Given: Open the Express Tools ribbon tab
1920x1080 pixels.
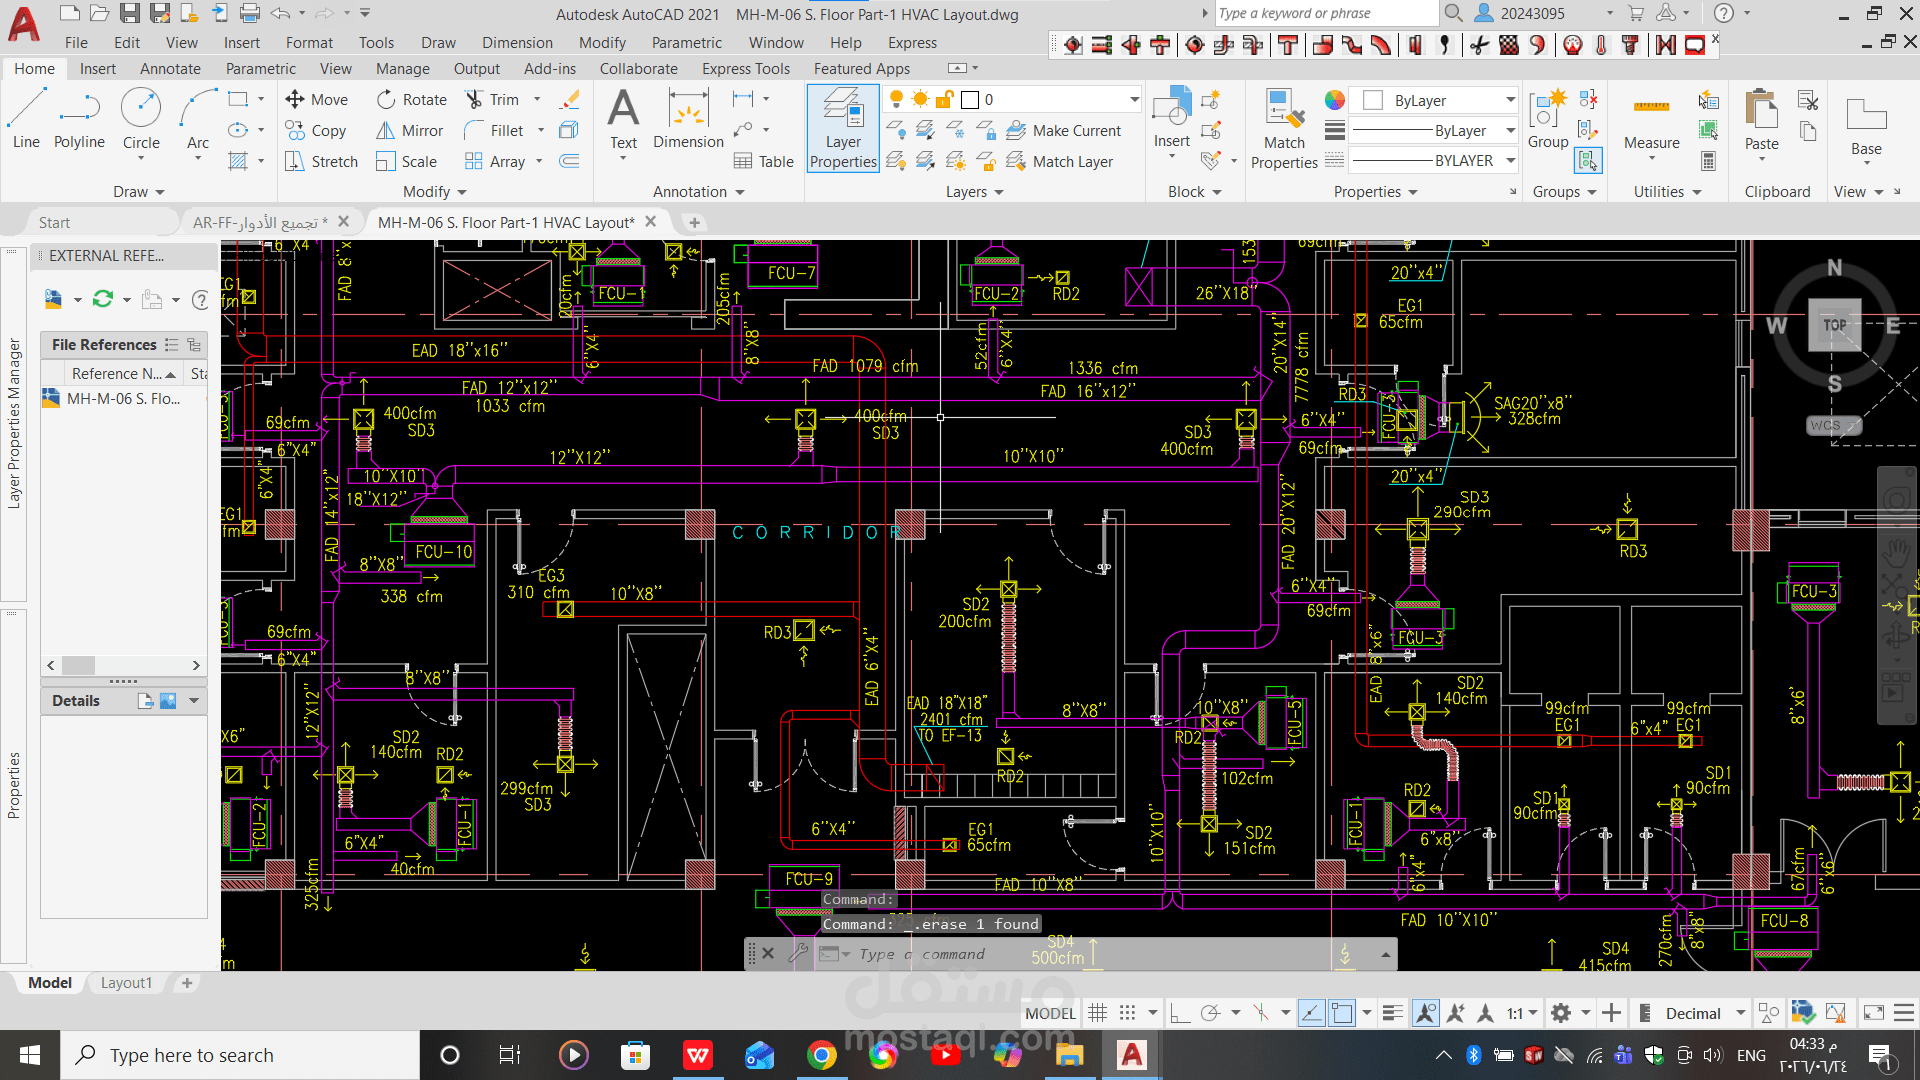Looking at the screenshot, I should coord(745,68).
